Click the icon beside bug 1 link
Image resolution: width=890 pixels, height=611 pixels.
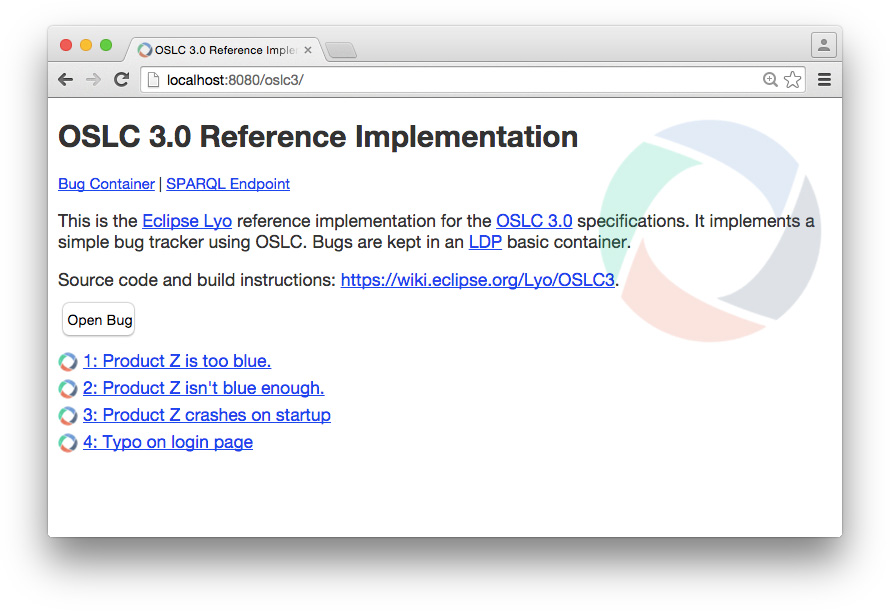click(x=68, y=362)
